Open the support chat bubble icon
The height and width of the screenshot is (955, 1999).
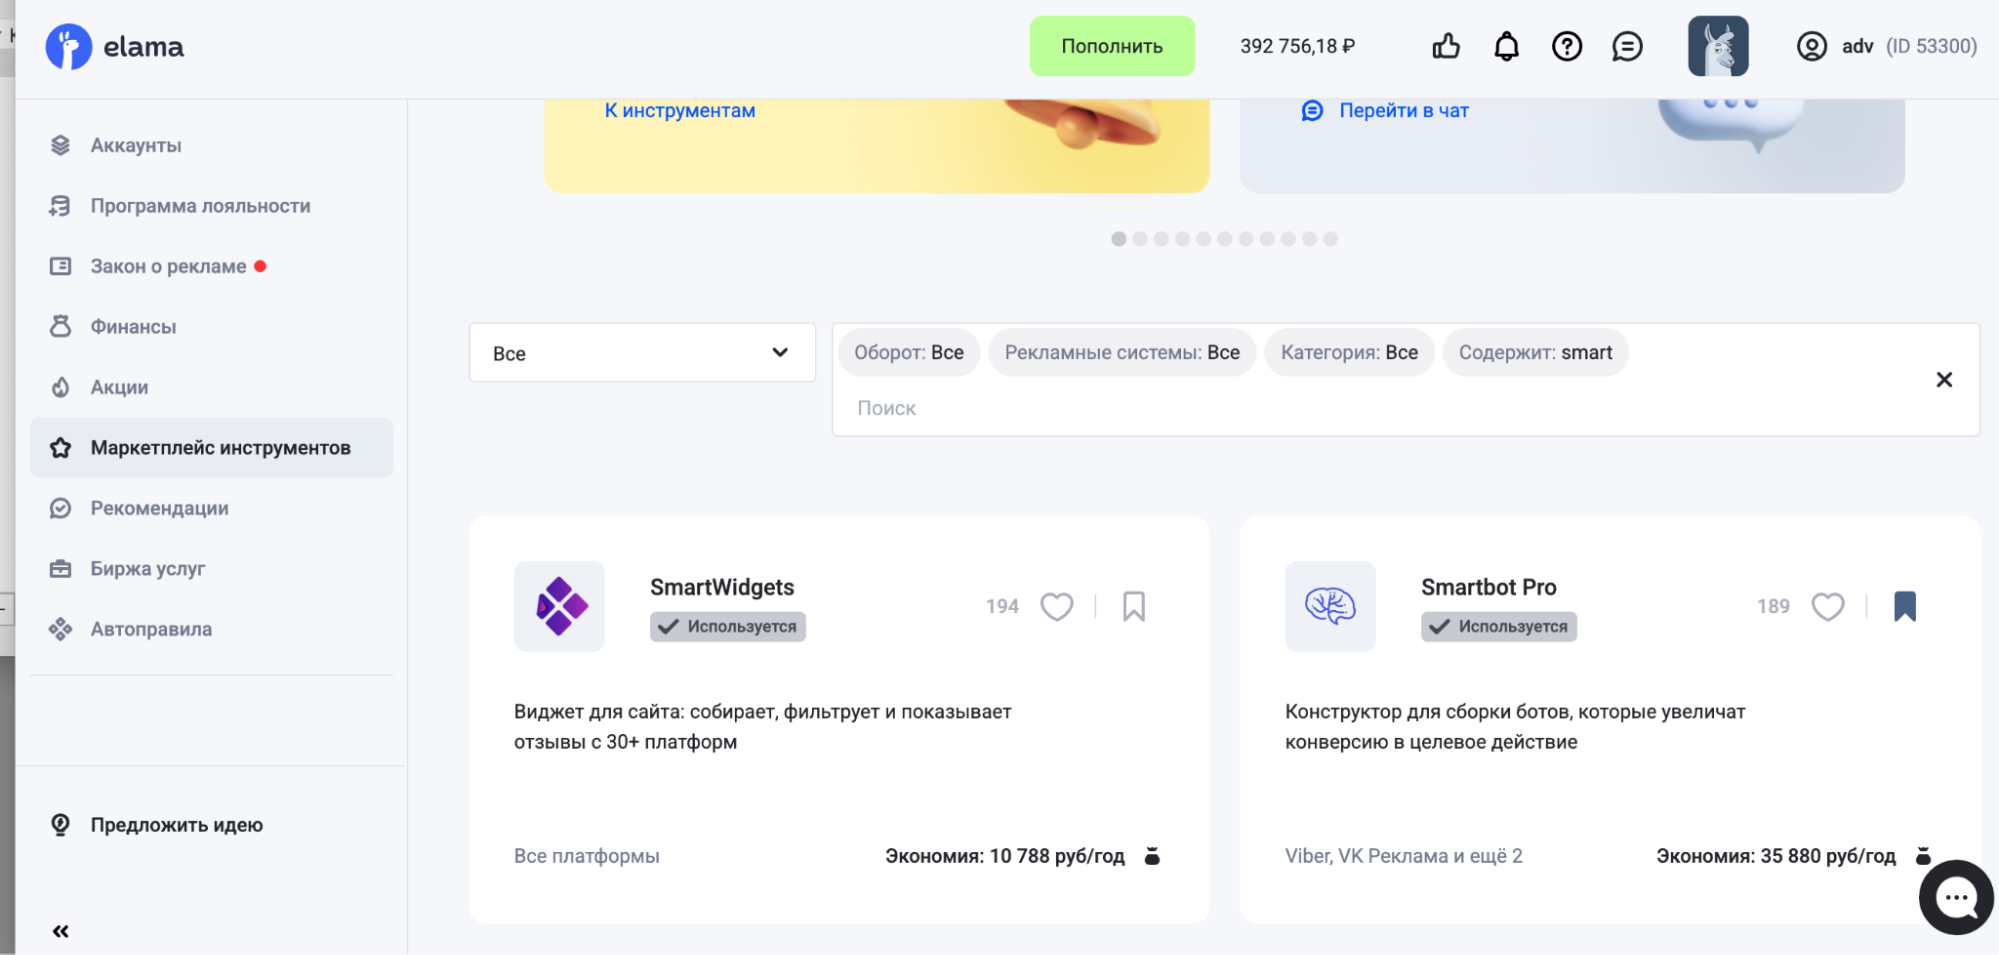point(1627,46)
